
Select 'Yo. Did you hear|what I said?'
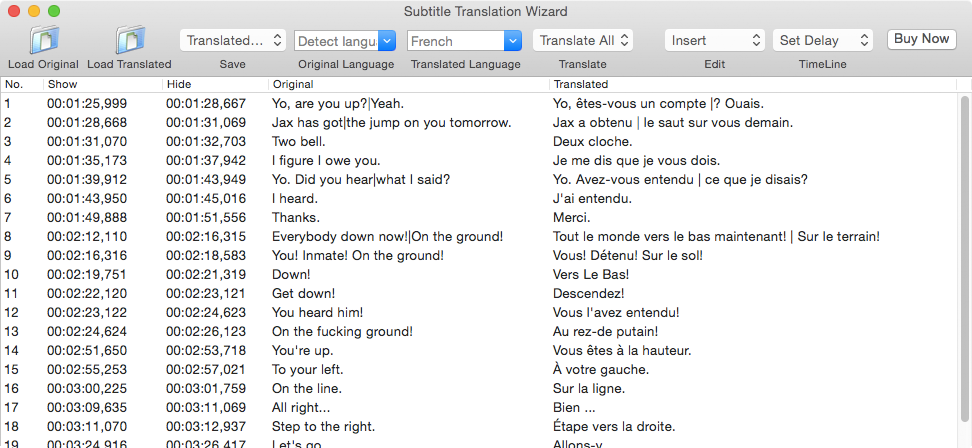click(x=361, y=180)
